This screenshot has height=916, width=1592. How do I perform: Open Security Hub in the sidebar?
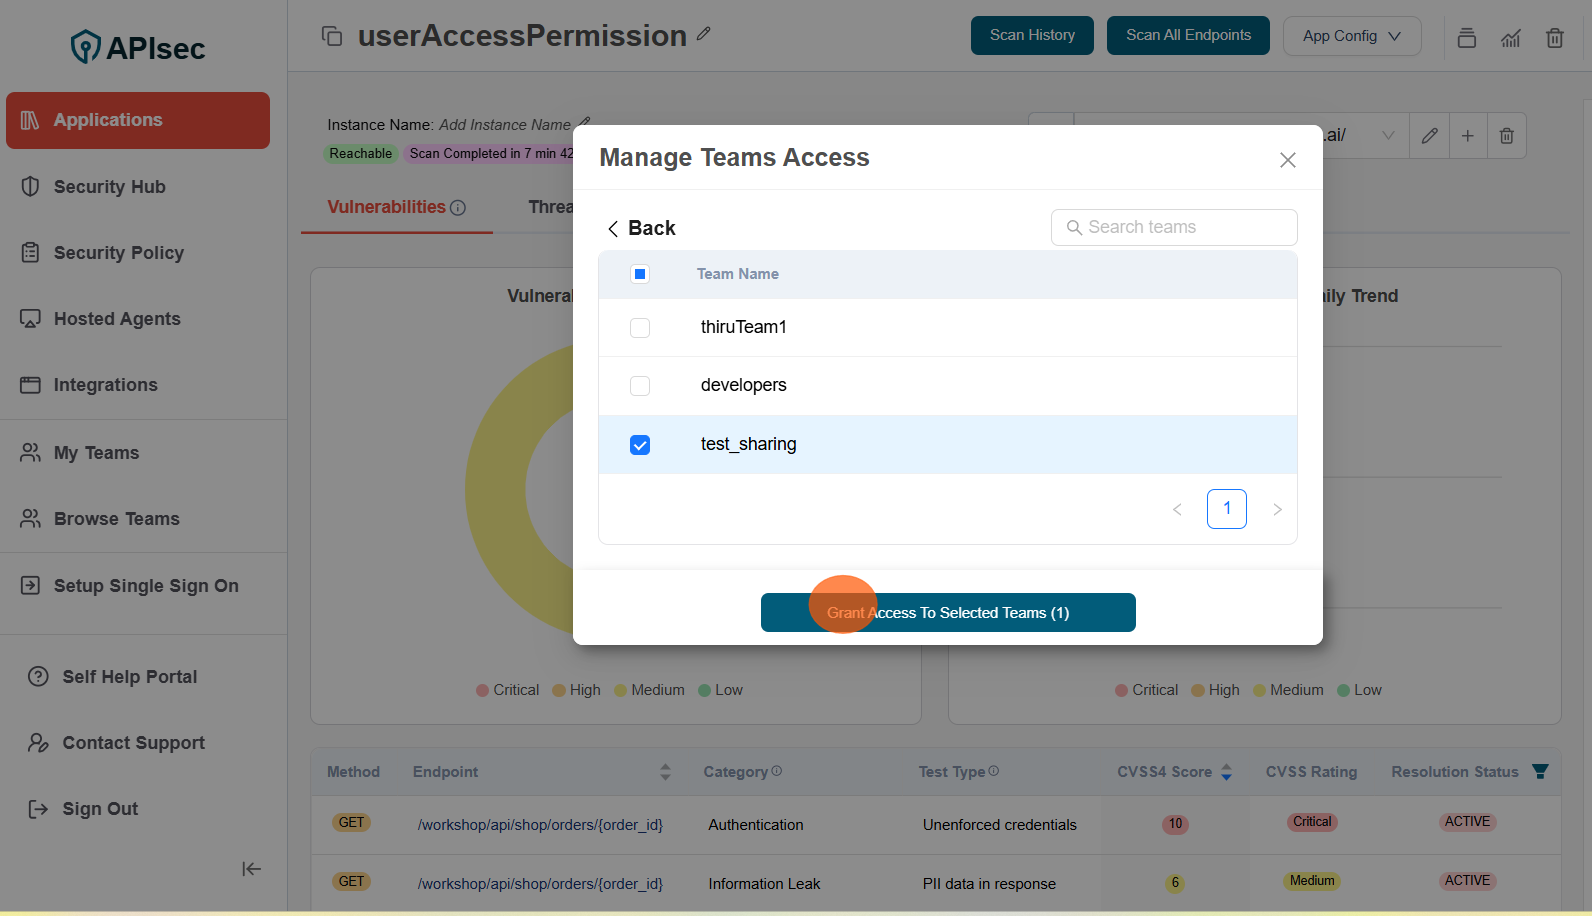(109, 187)
